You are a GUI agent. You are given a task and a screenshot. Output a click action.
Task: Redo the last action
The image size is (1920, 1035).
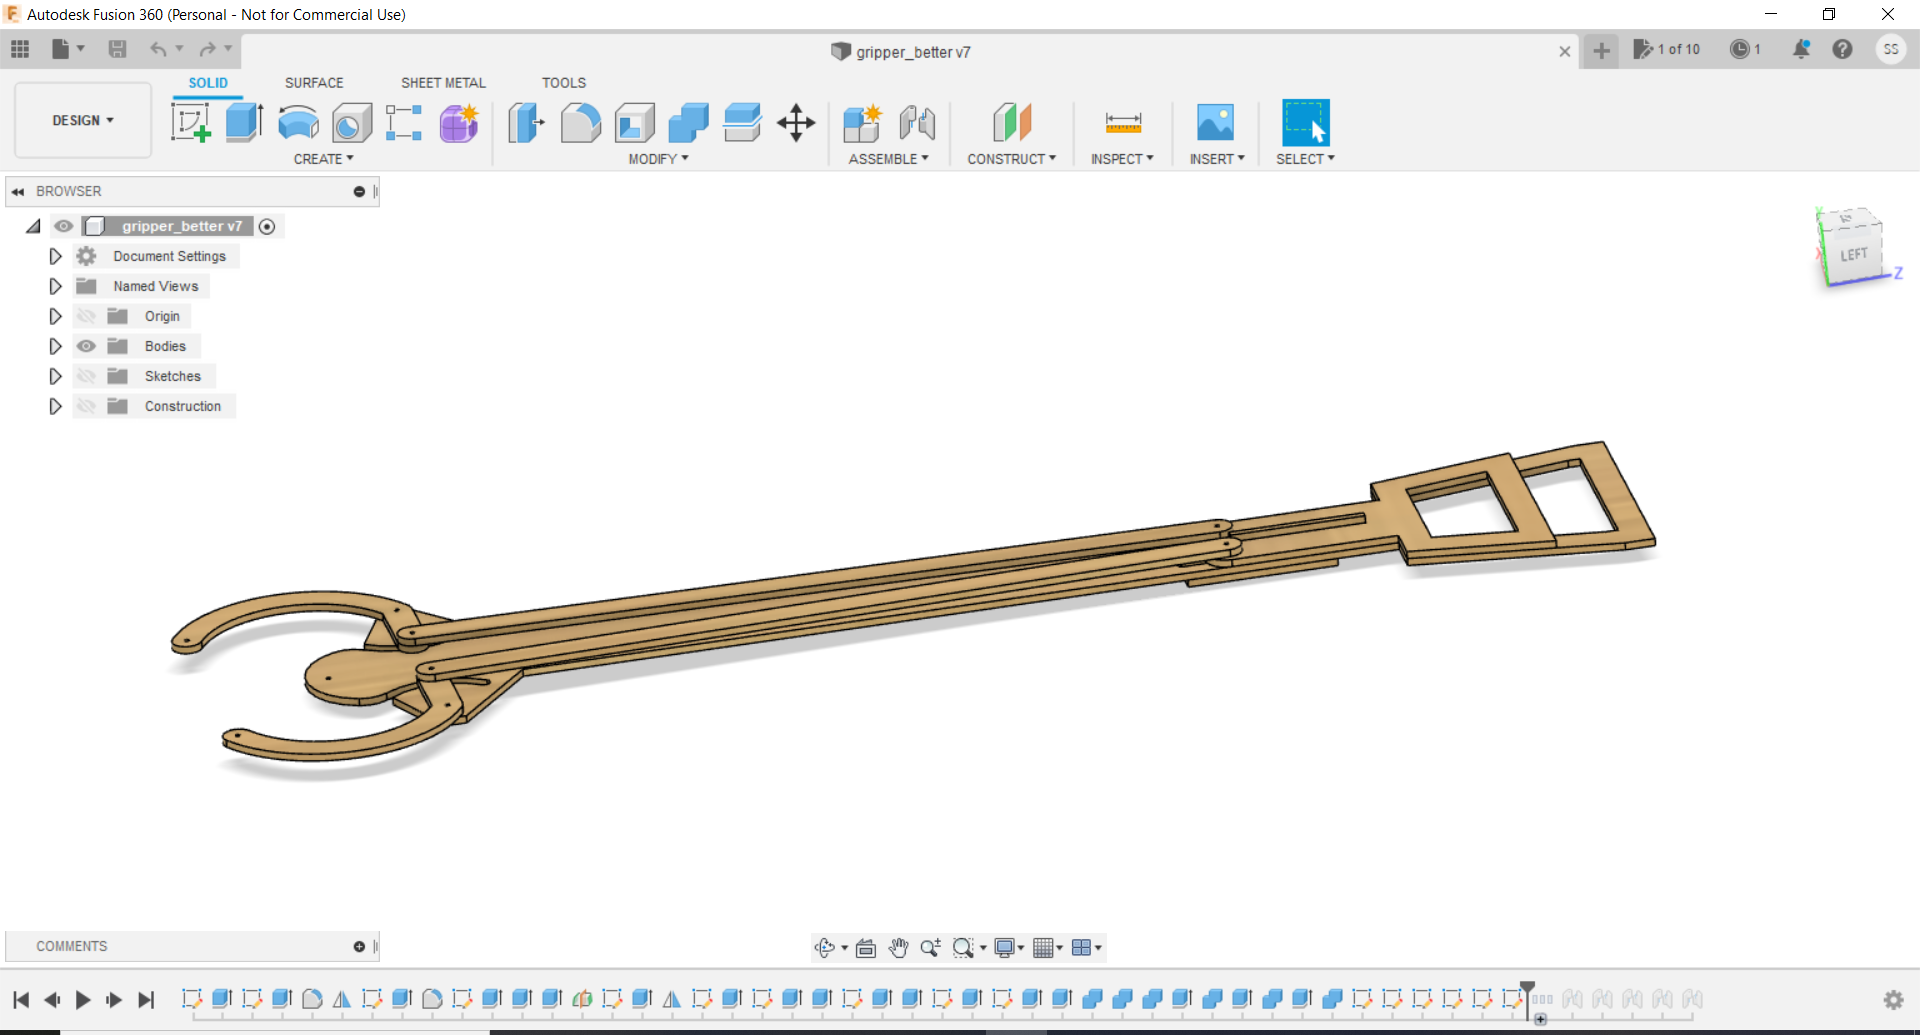(x=207, y=49)
